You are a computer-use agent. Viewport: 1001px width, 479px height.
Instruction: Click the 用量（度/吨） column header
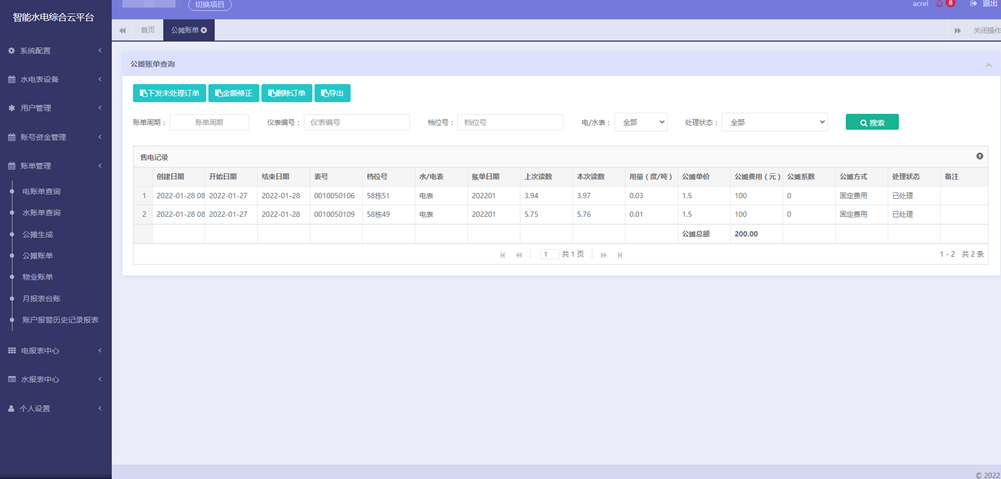651,177
